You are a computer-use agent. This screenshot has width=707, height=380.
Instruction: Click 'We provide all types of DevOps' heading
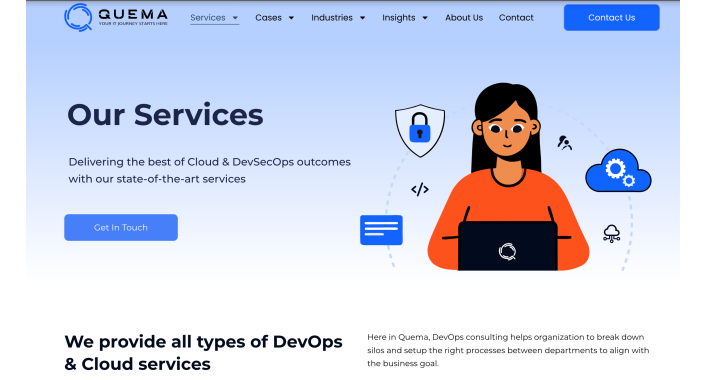tap(203, 353)
